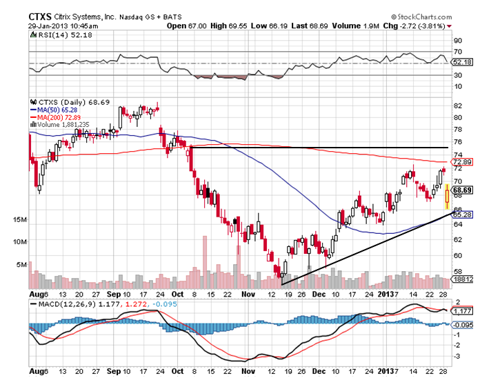Click the RSI indicator icon before RSI(14)
Screen dimensions: 480x378
click(33, 35)
